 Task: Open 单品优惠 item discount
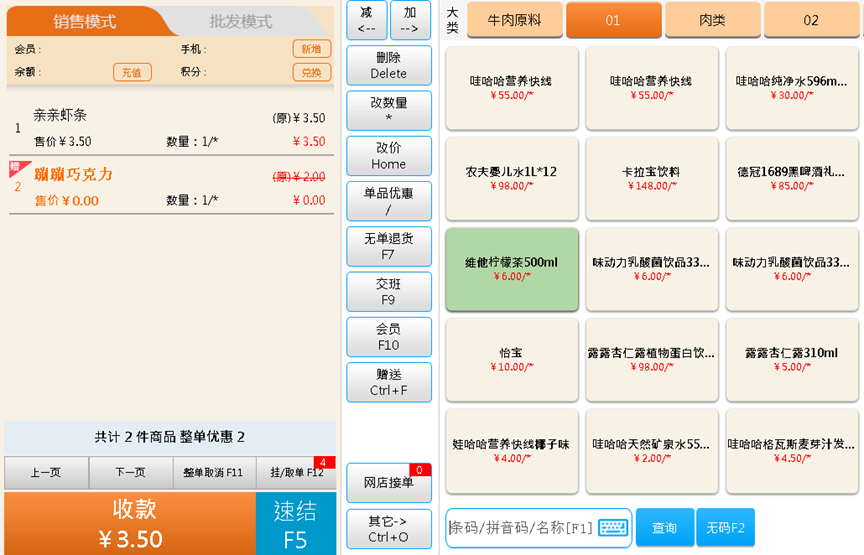pos(388,201)
